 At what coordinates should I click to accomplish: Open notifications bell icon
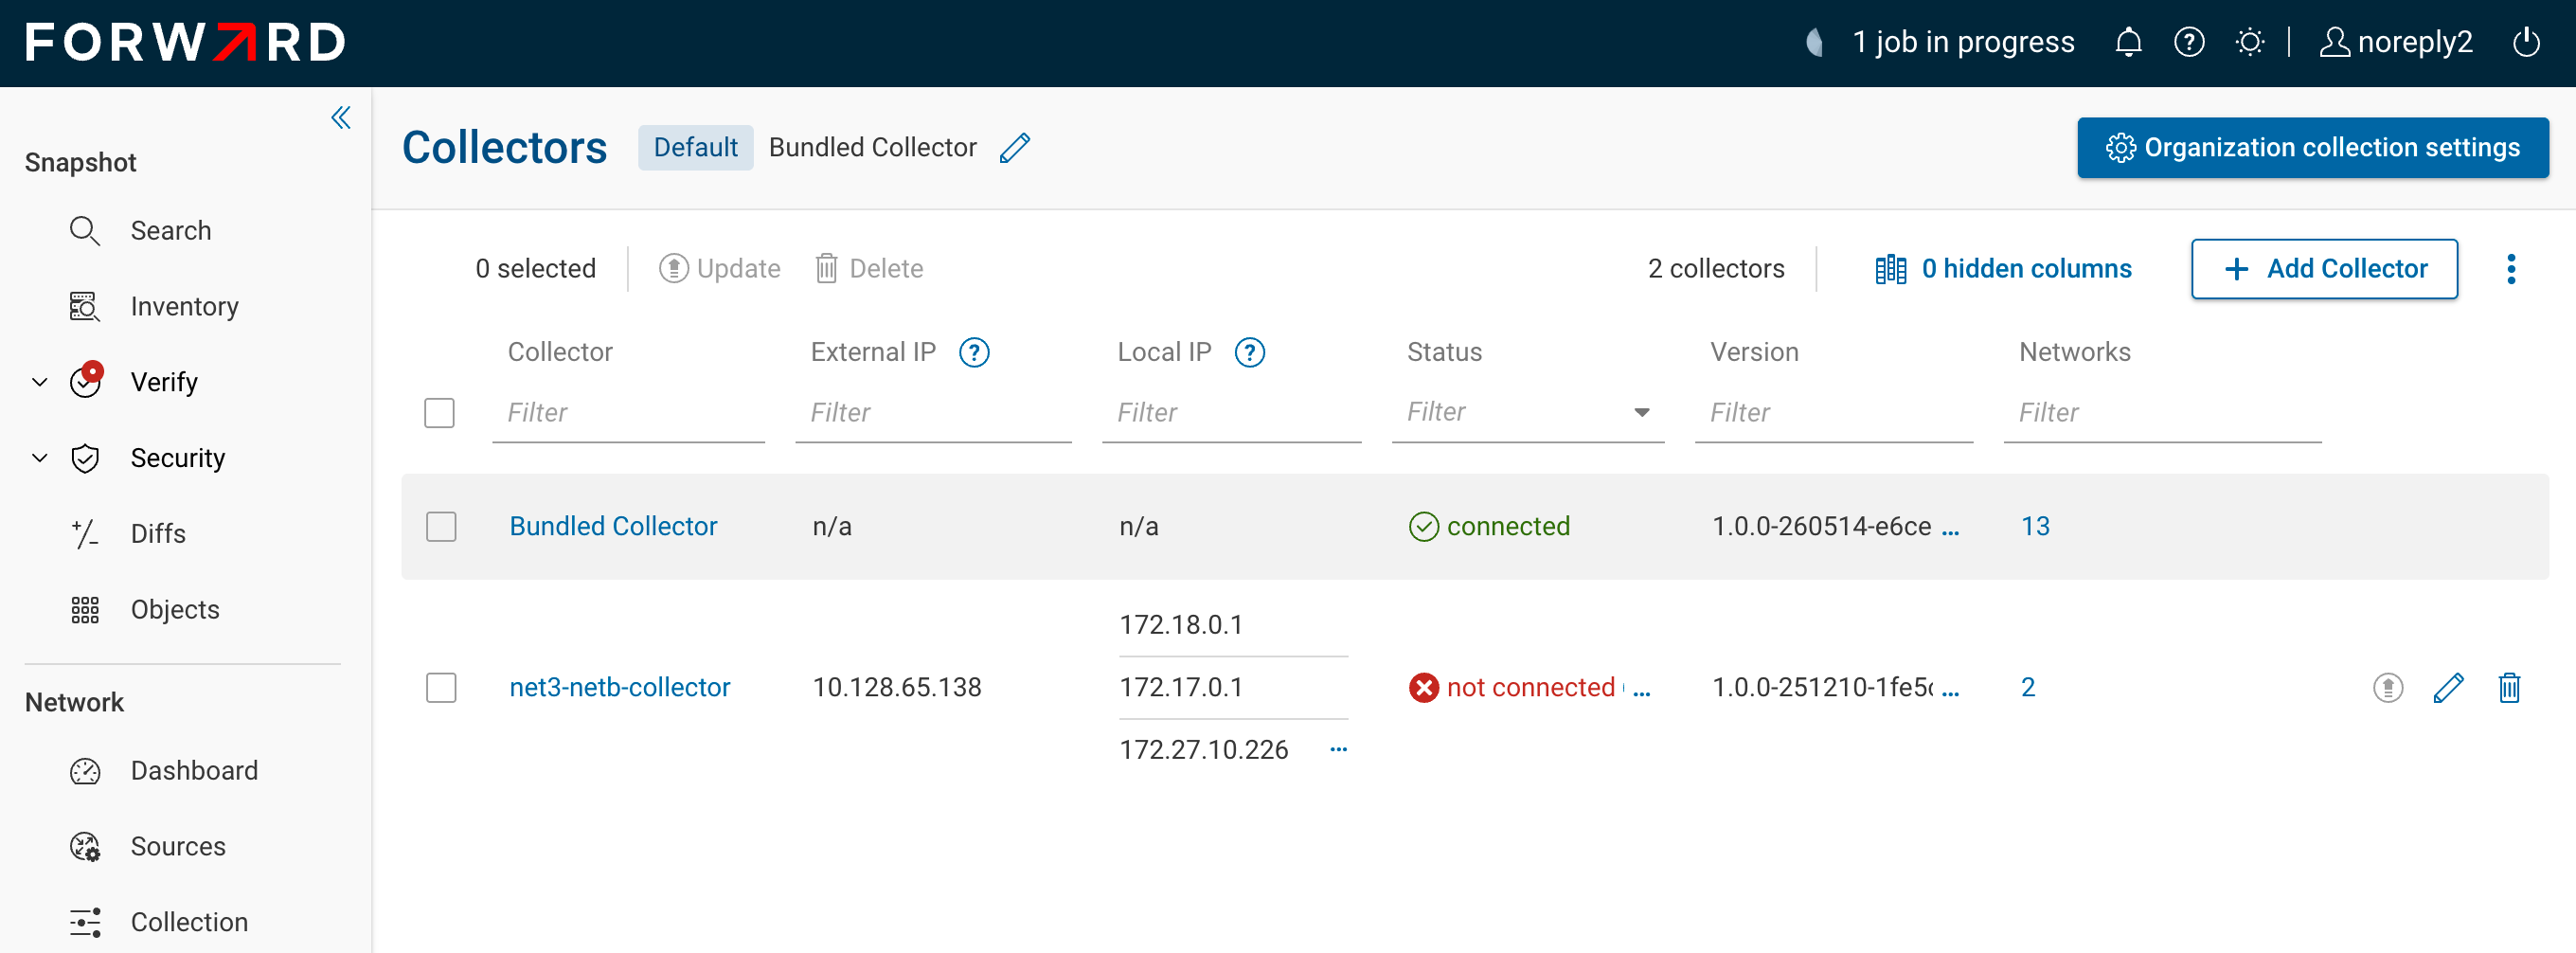2128,42
